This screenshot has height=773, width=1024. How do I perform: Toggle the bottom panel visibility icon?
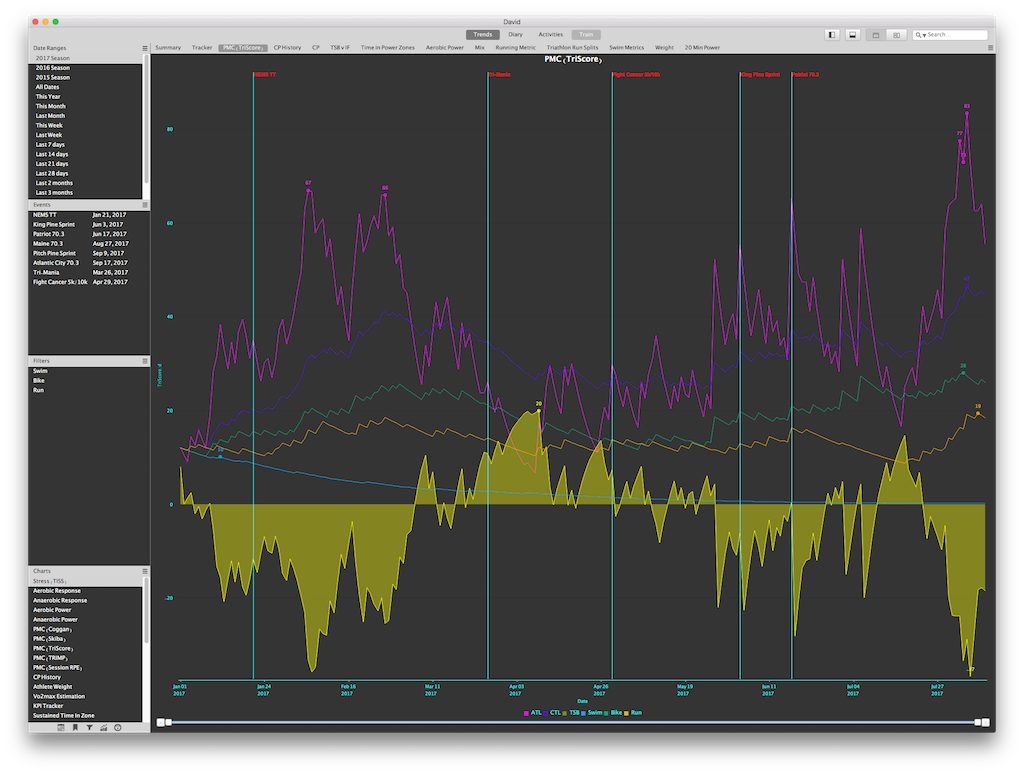pyautogui.click(x=852, y=35)
